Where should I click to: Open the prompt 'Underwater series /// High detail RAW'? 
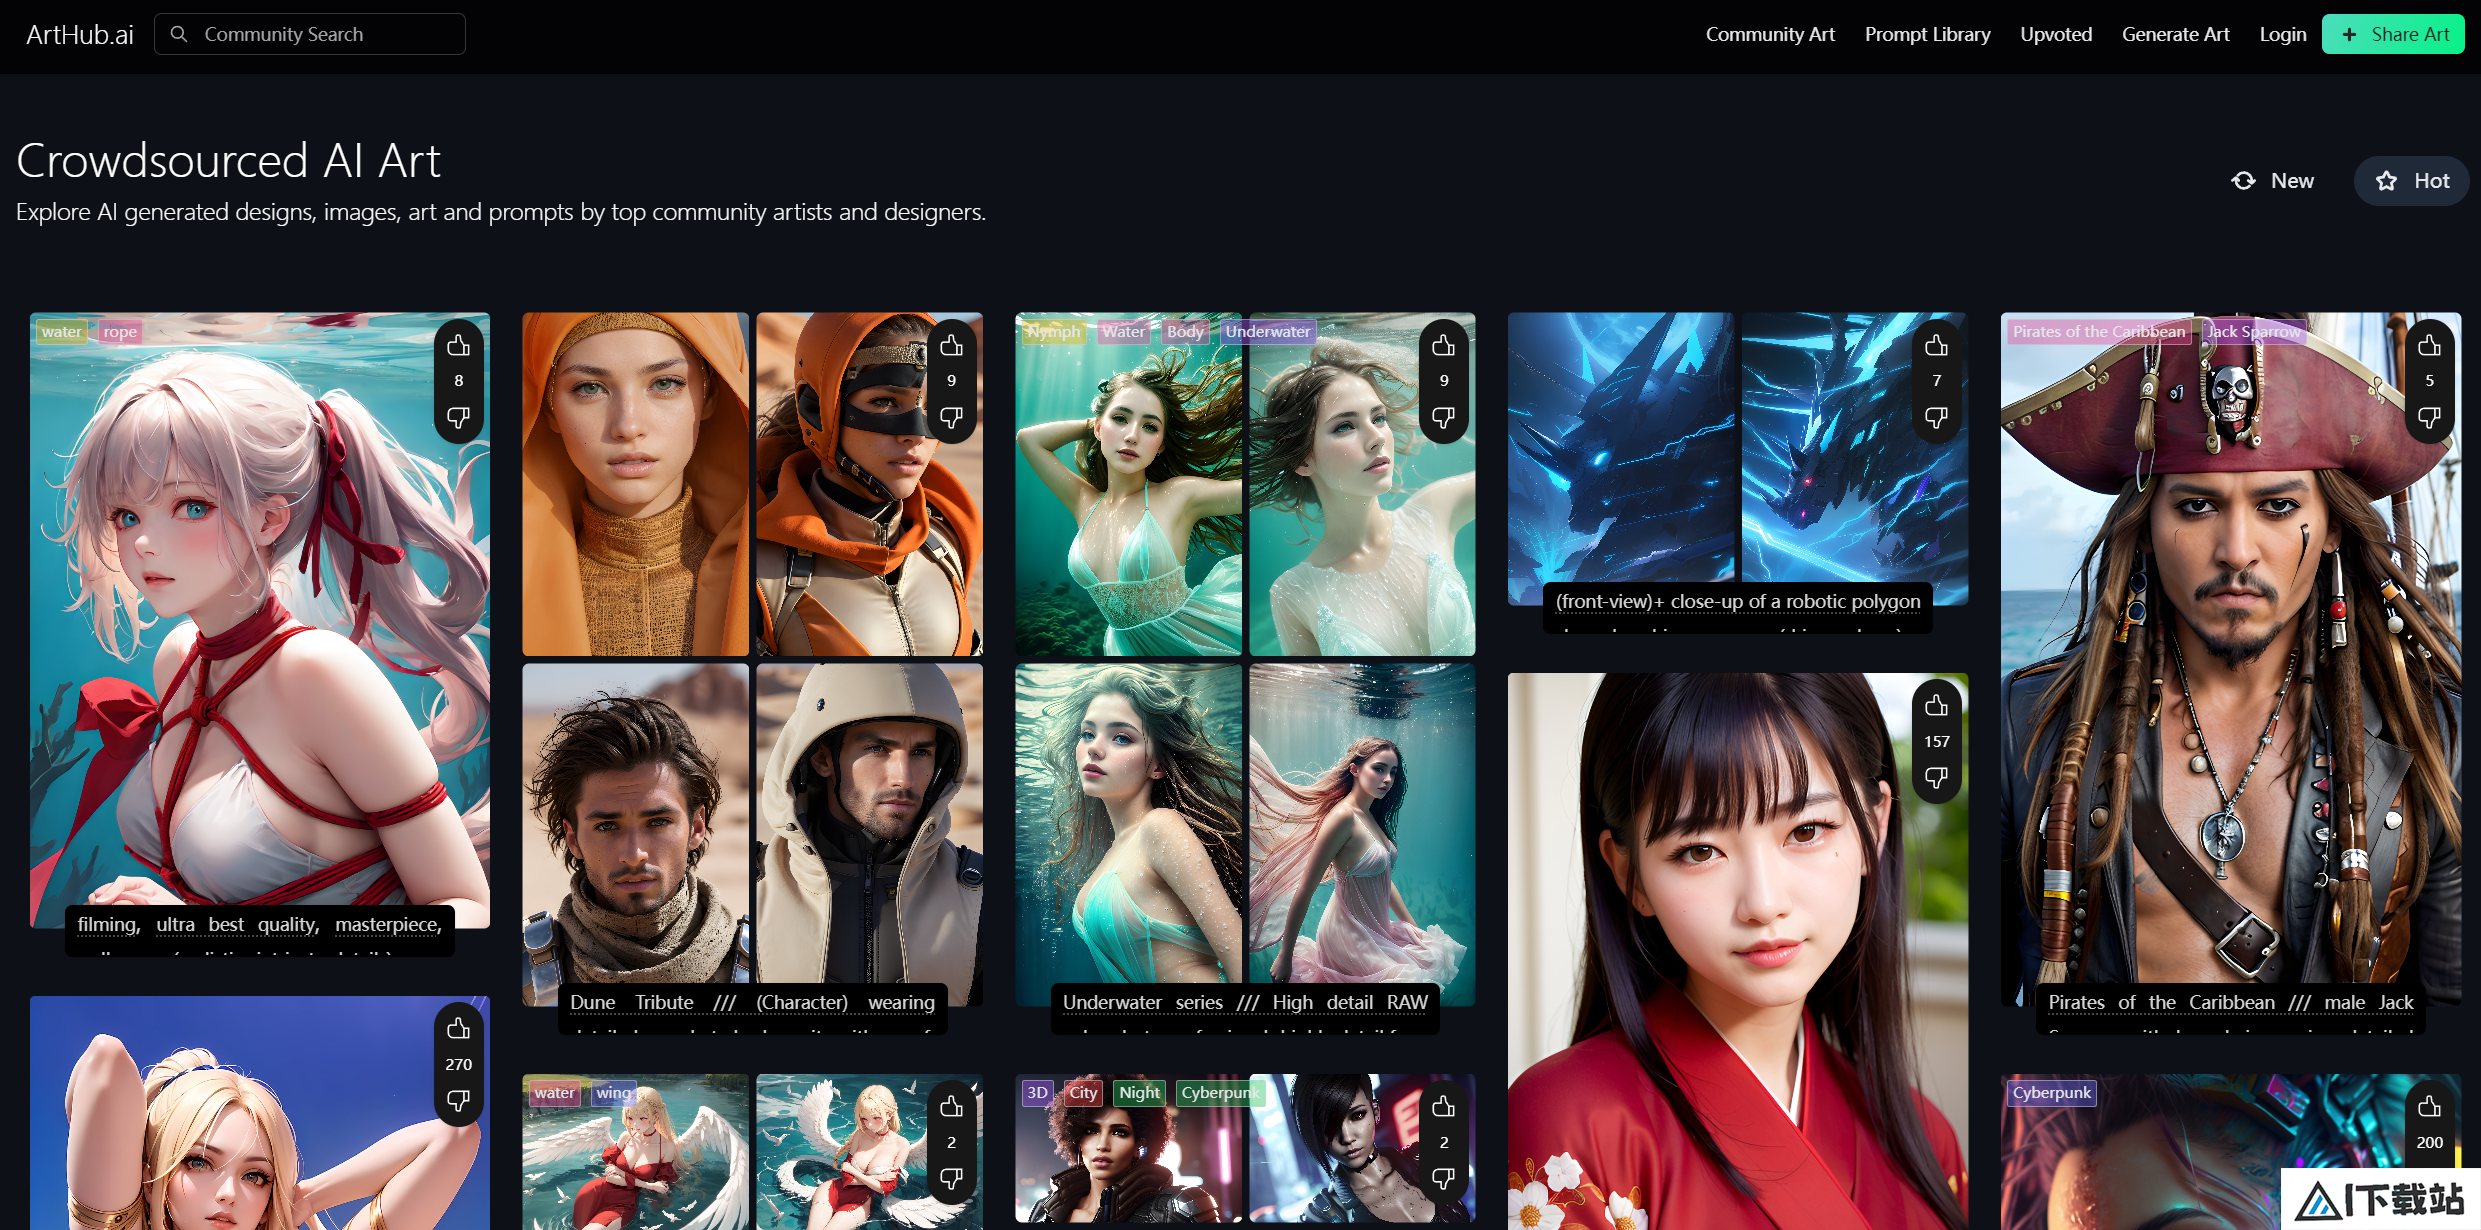click(x=1245, y=1002)
